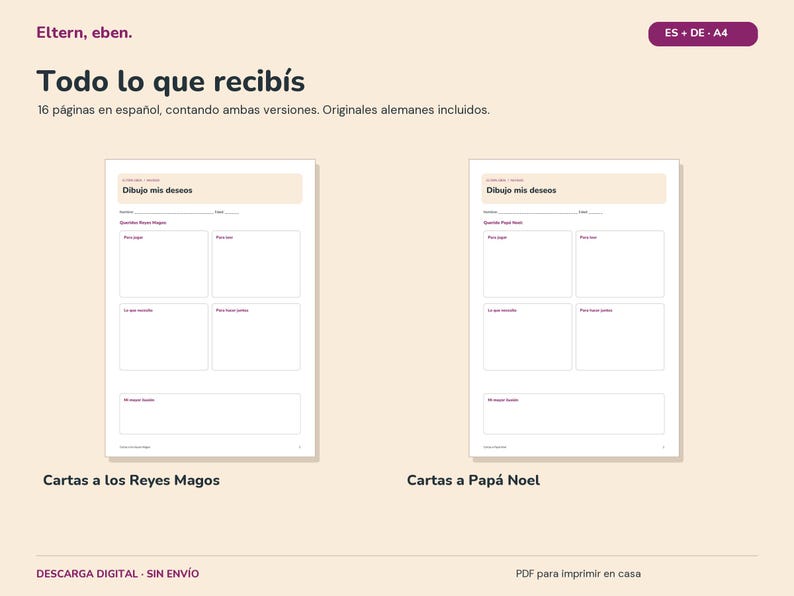Click the ES + DE · A4 badge
The image size is (794, 596).
(x=703, y=33)
